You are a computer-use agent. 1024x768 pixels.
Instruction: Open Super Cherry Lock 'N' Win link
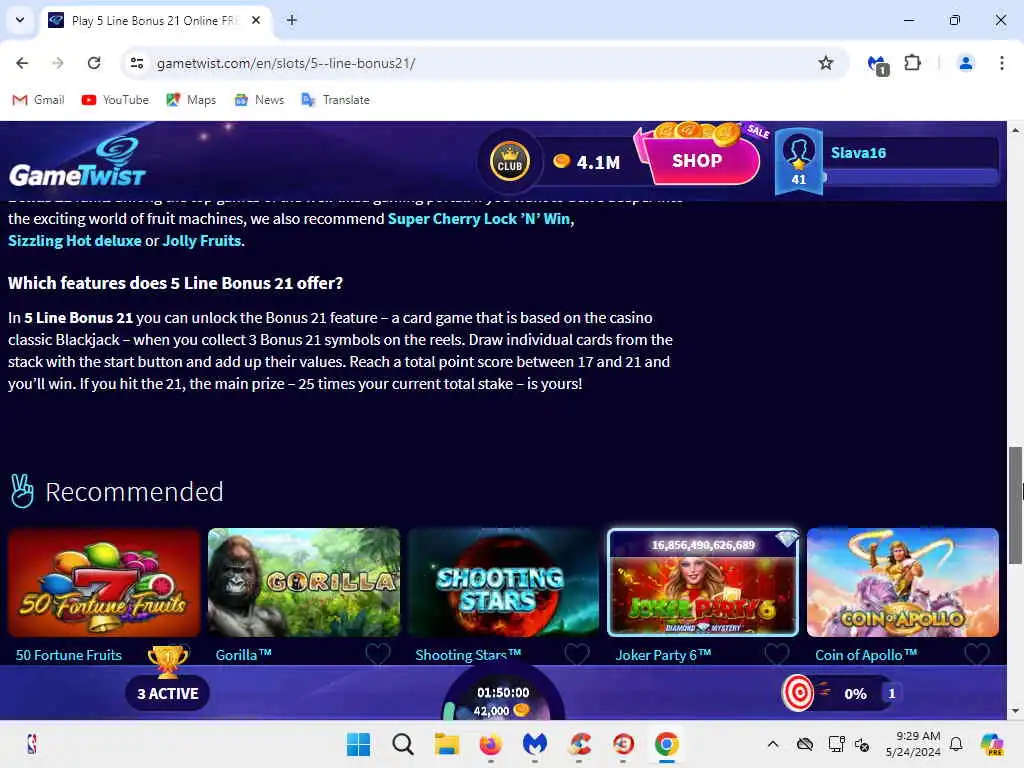(480, 219)
